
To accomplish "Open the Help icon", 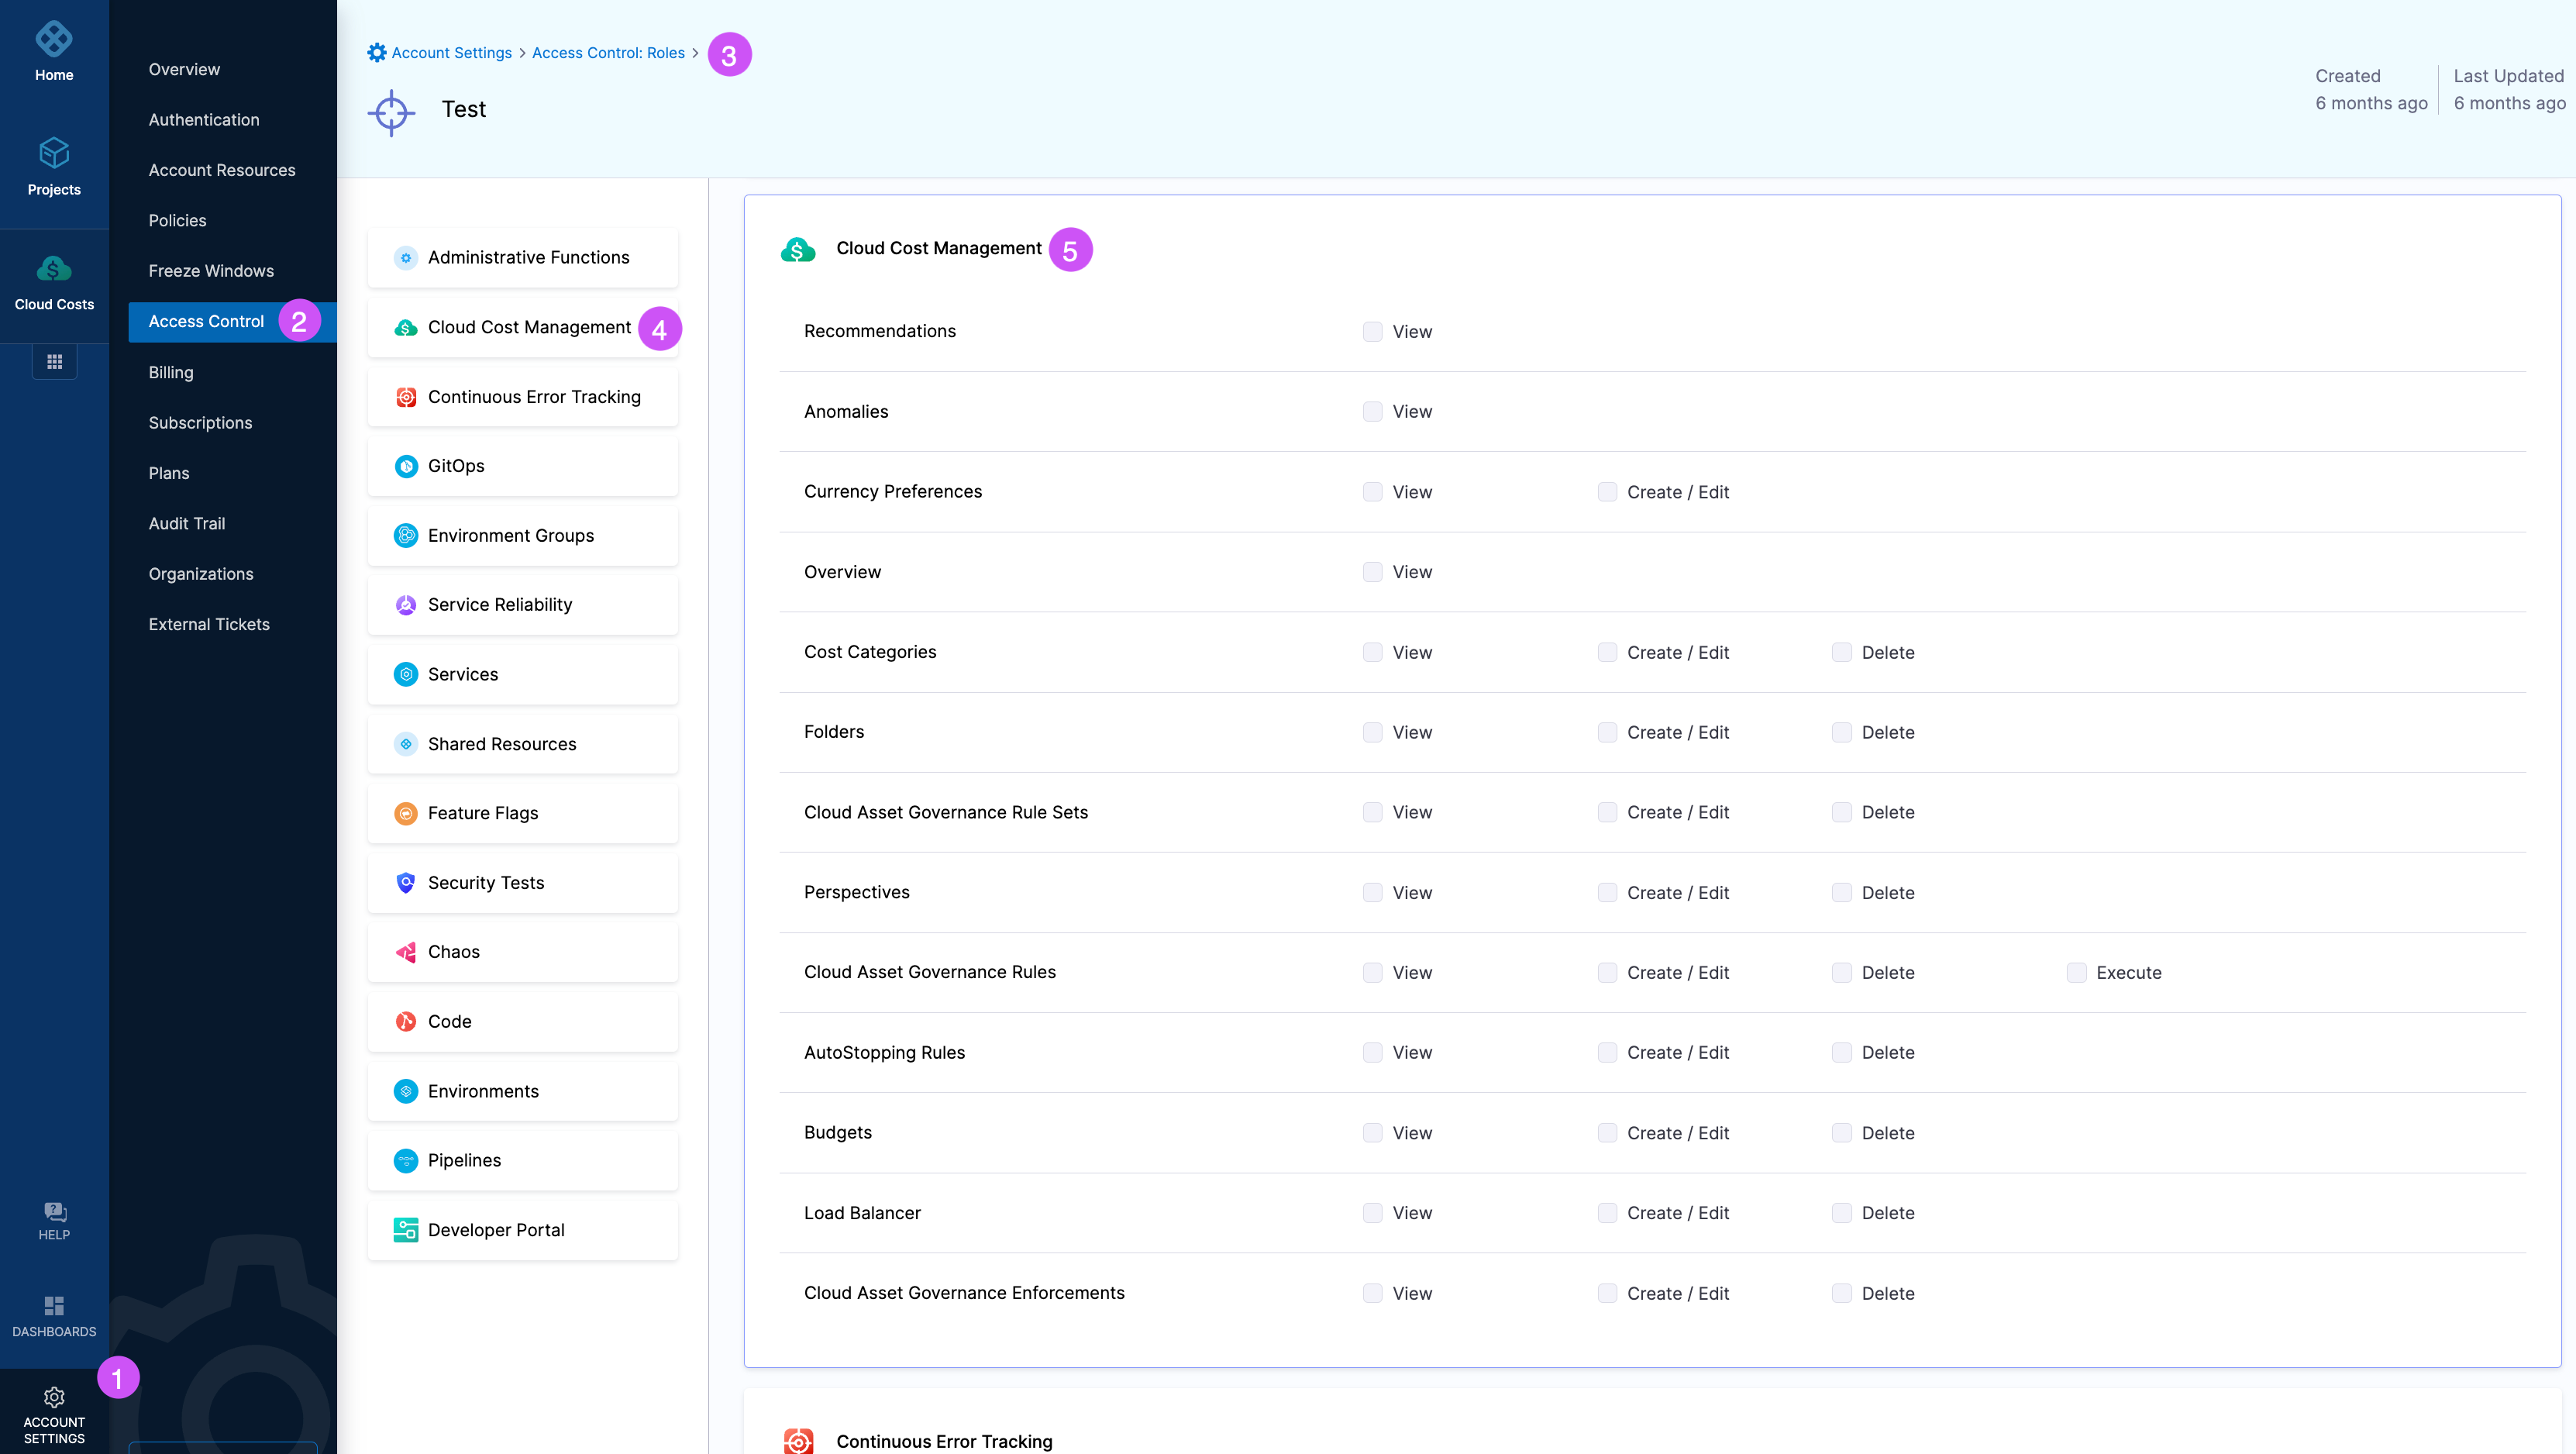I will (54, 1212).
